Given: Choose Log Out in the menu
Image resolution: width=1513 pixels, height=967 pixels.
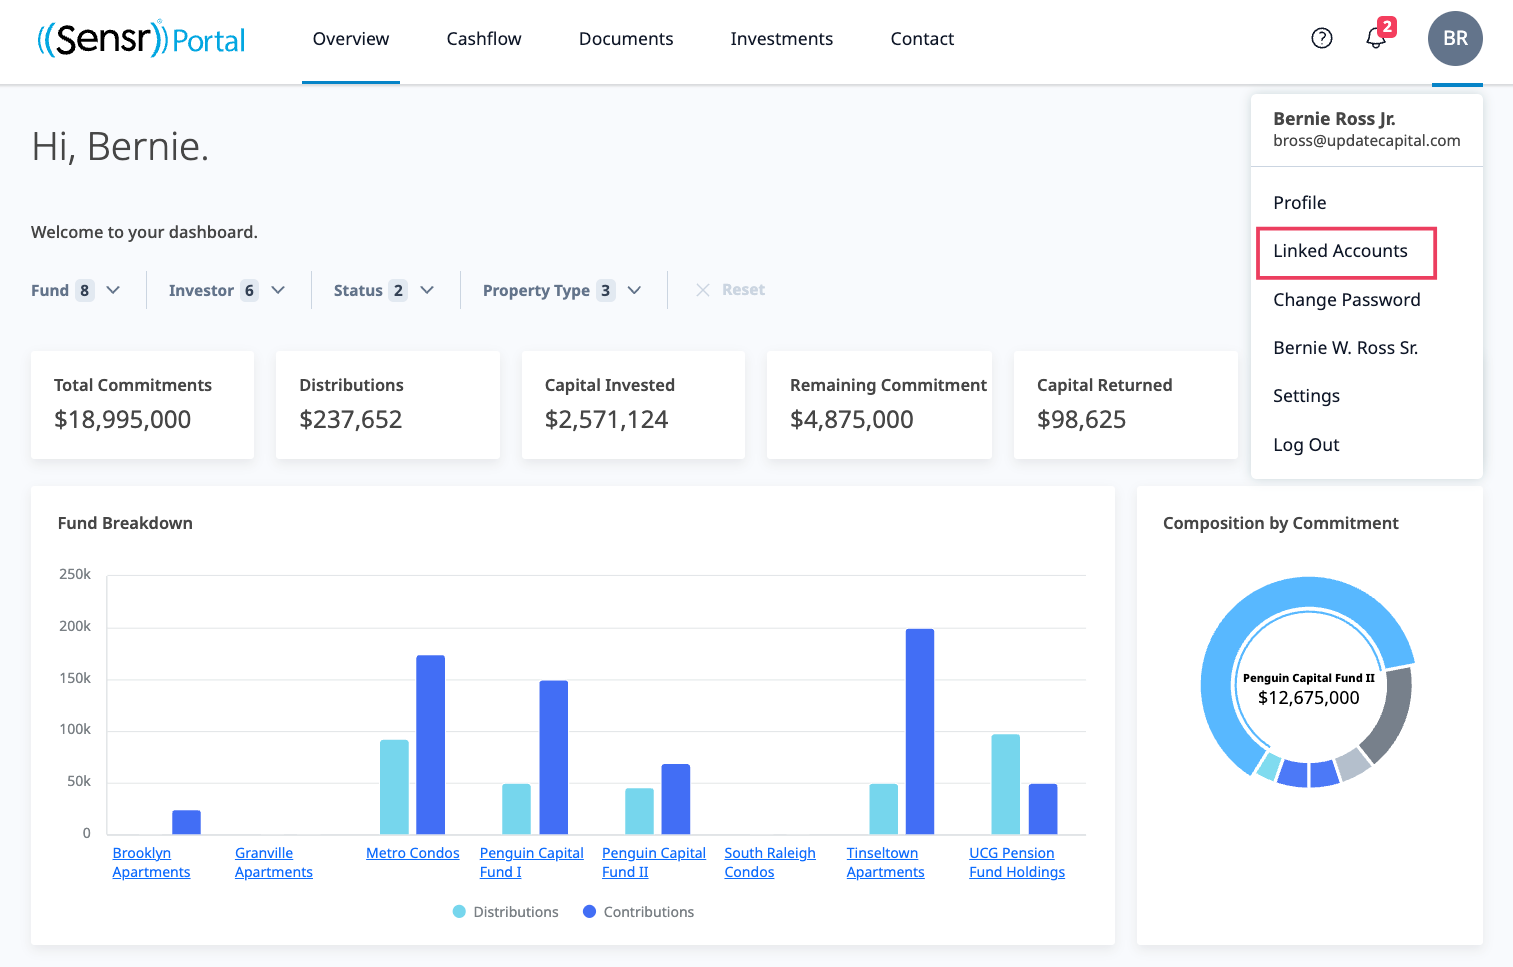Looking at the screenshot, I should point(1305,445).
